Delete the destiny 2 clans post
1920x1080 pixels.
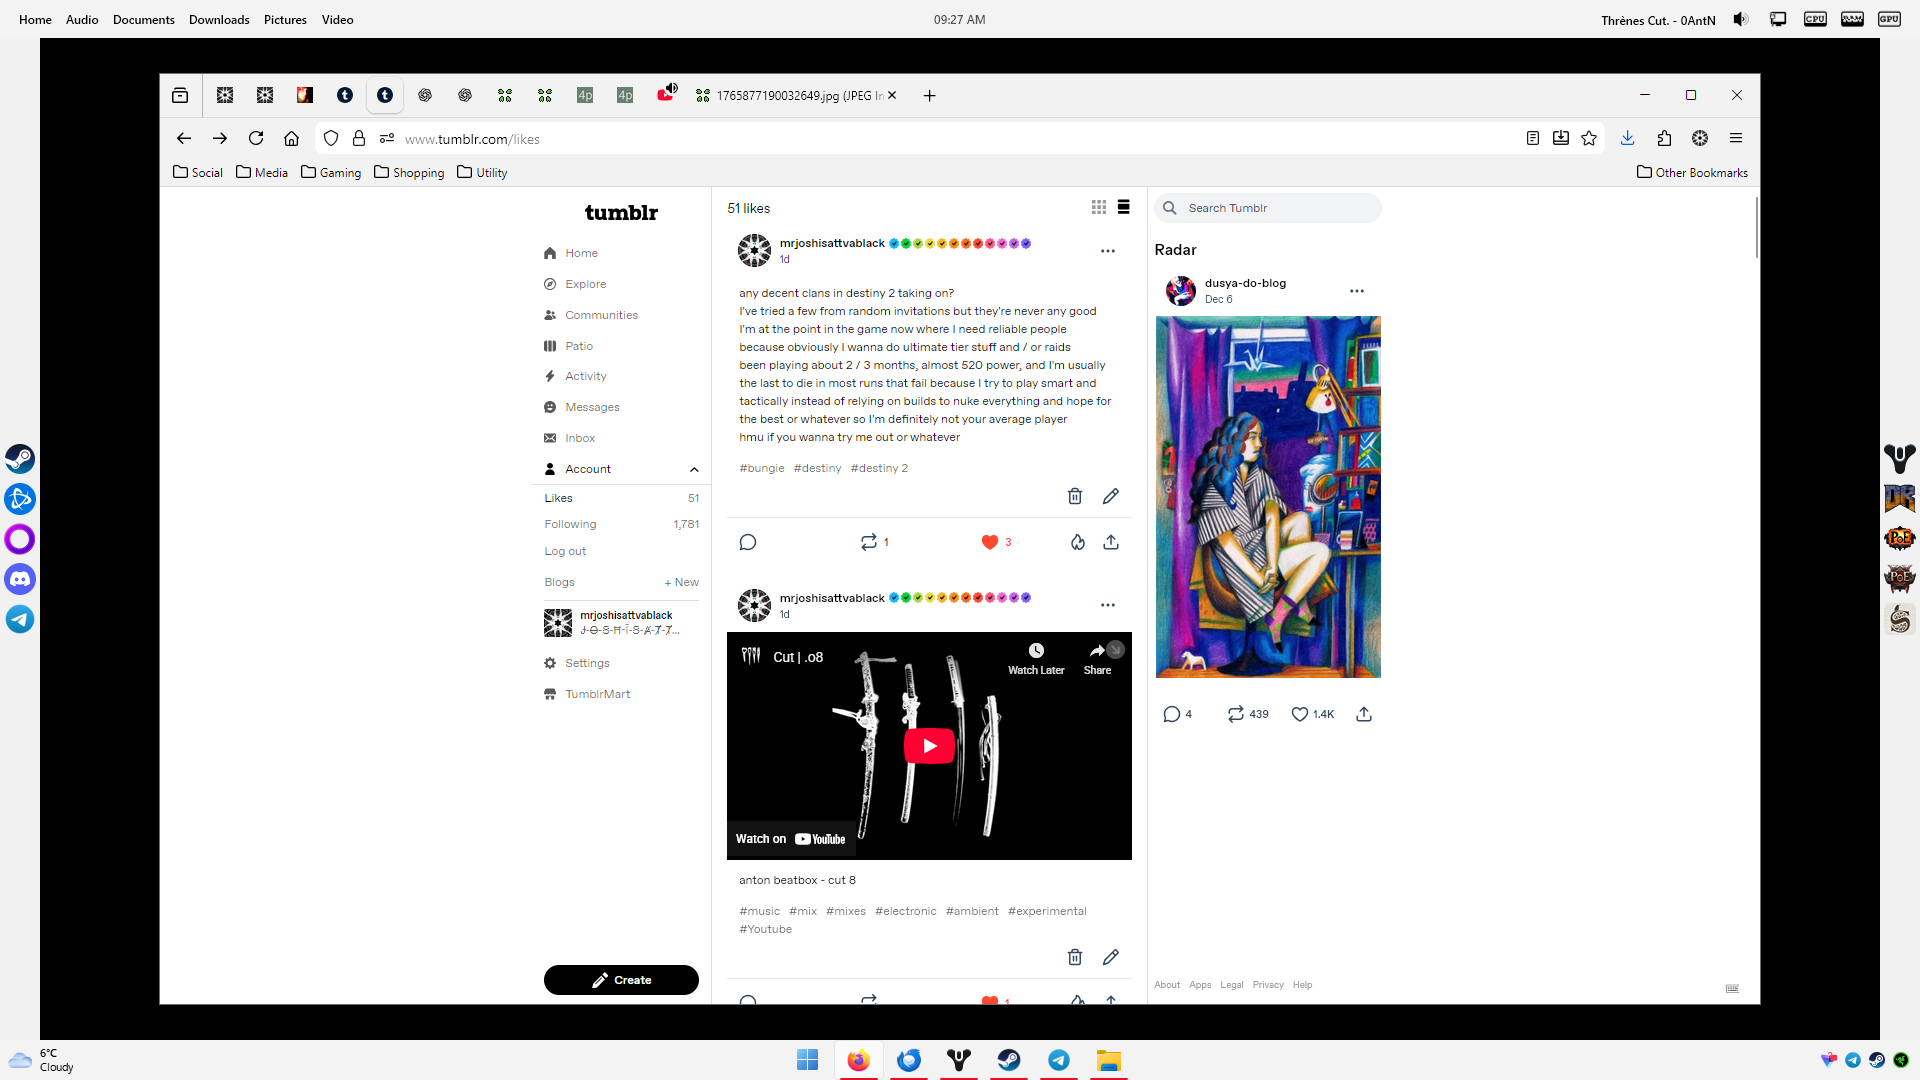[1075, 496]
